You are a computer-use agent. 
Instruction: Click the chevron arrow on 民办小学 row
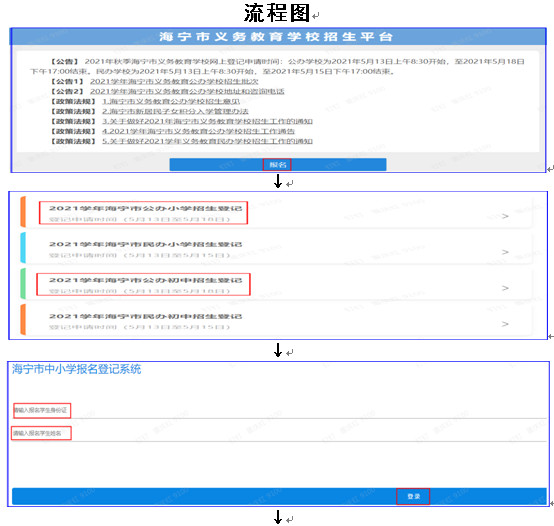(505, 252)
